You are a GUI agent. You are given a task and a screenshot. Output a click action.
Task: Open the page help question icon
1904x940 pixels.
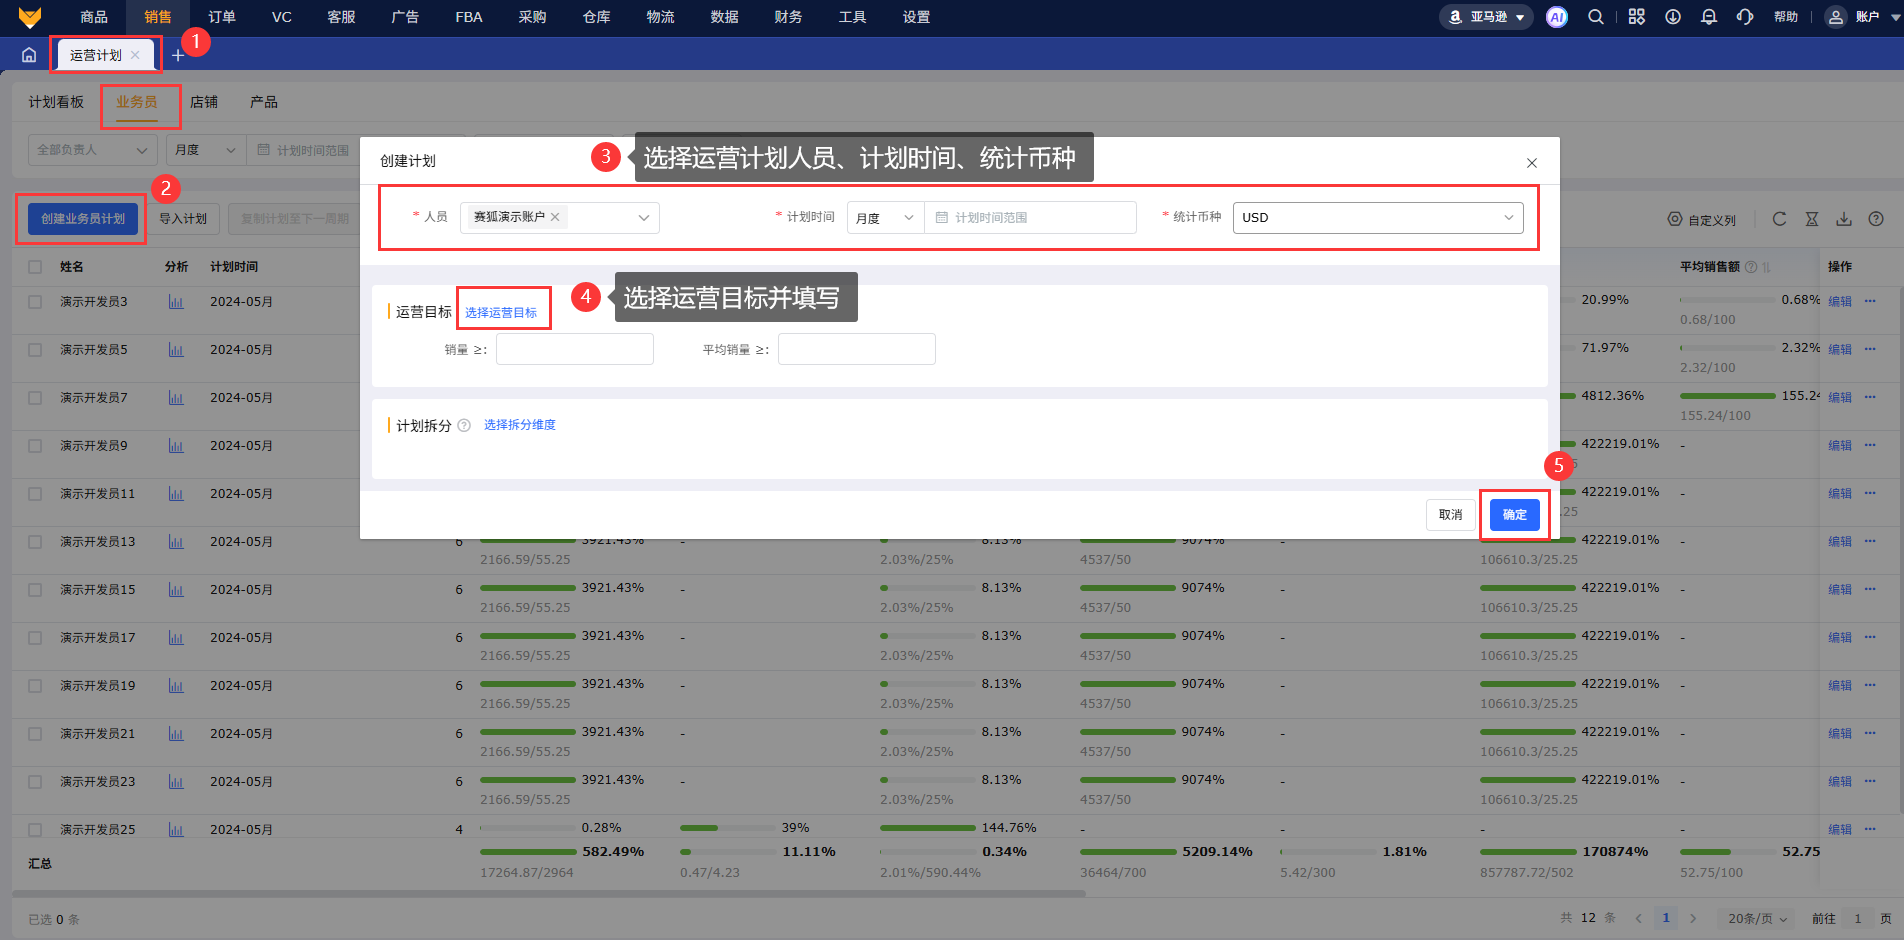coord(1876,219)
